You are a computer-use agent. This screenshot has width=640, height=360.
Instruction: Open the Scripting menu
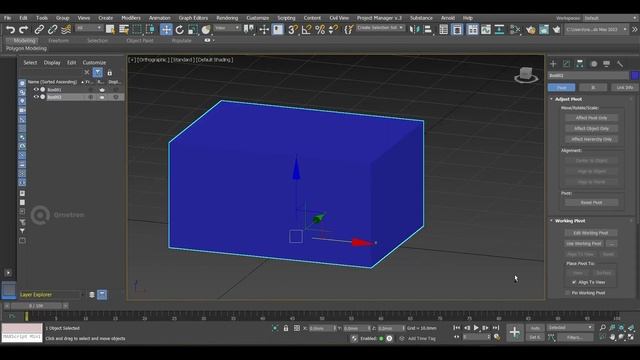286,18
